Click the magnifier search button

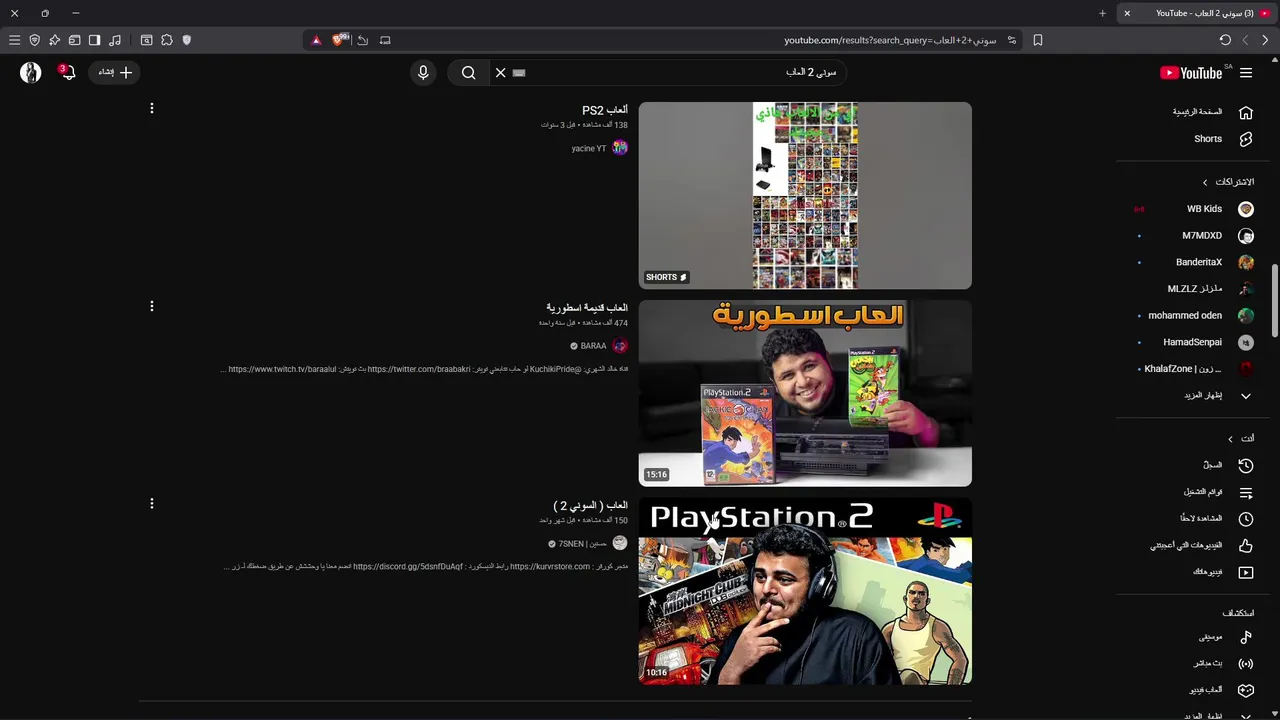(x=468, y=72)
